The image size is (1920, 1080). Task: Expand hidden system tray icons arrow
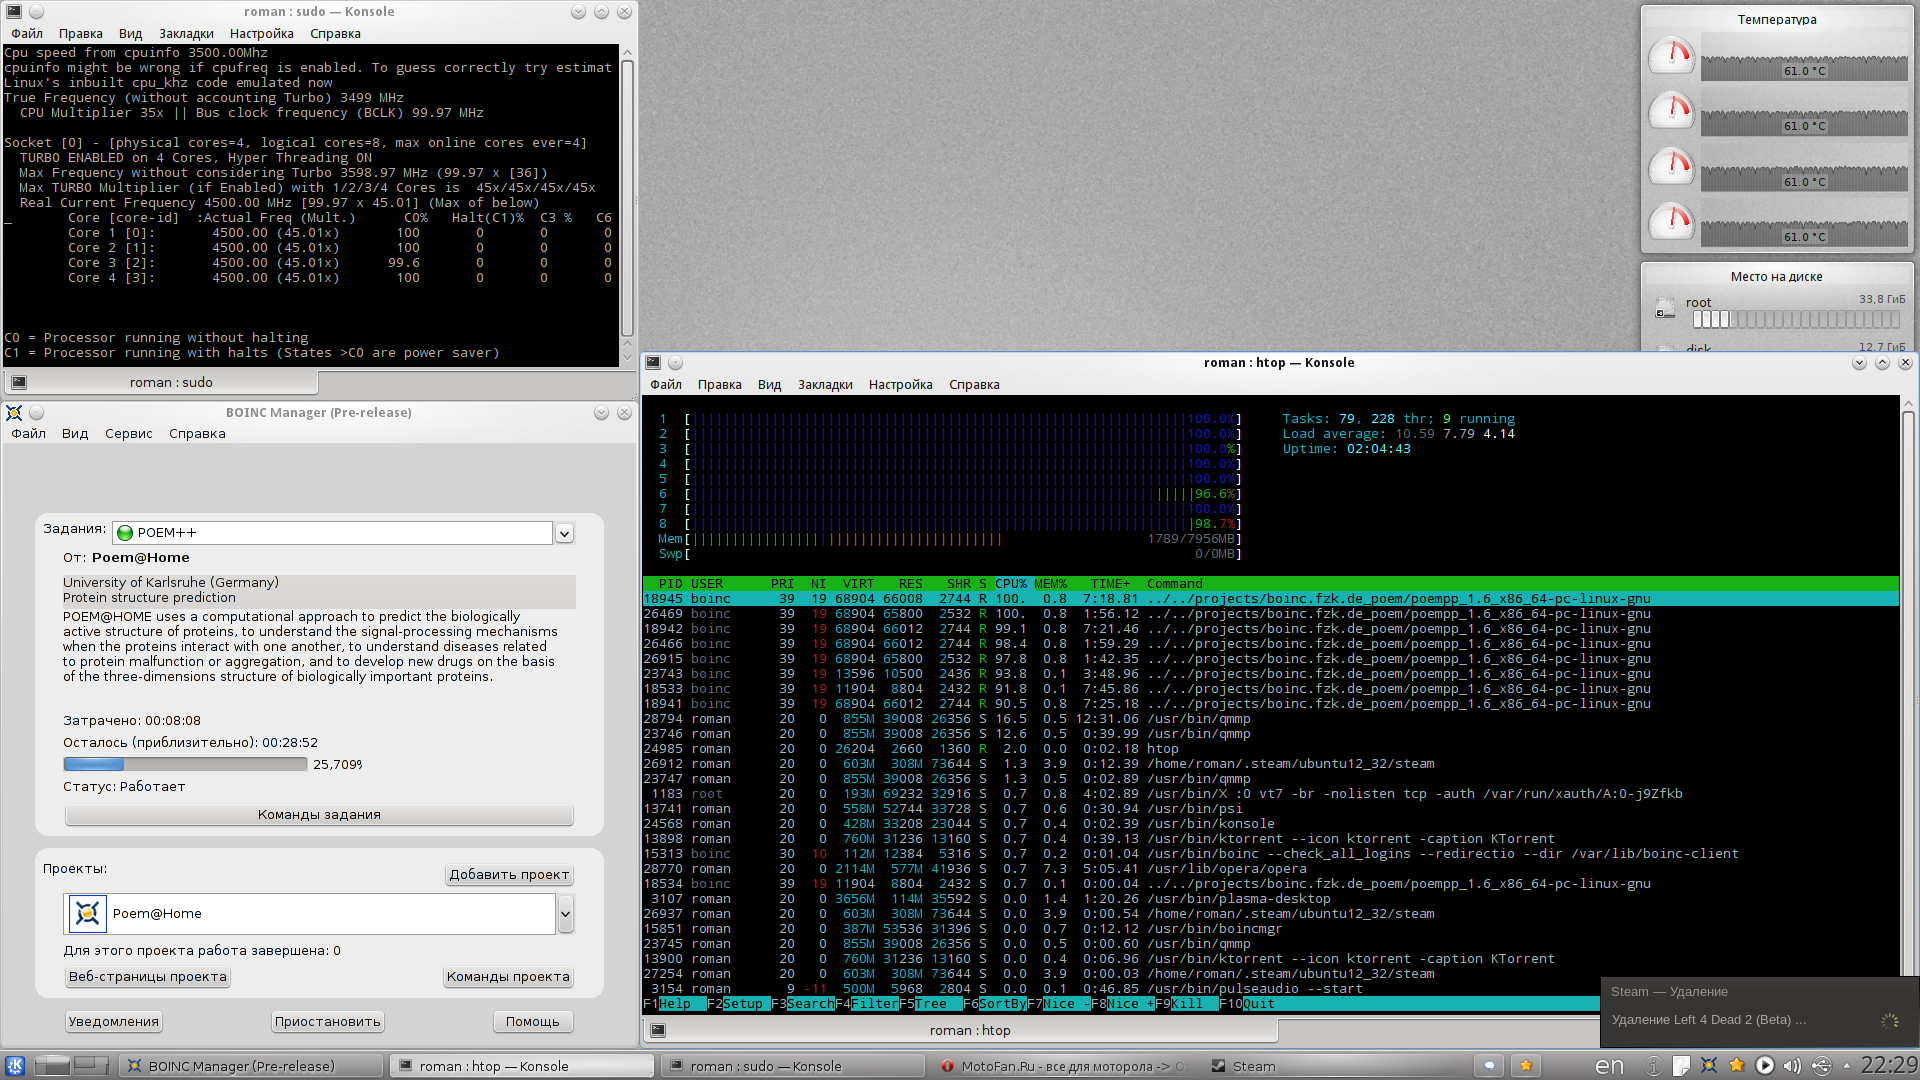1846,1066
